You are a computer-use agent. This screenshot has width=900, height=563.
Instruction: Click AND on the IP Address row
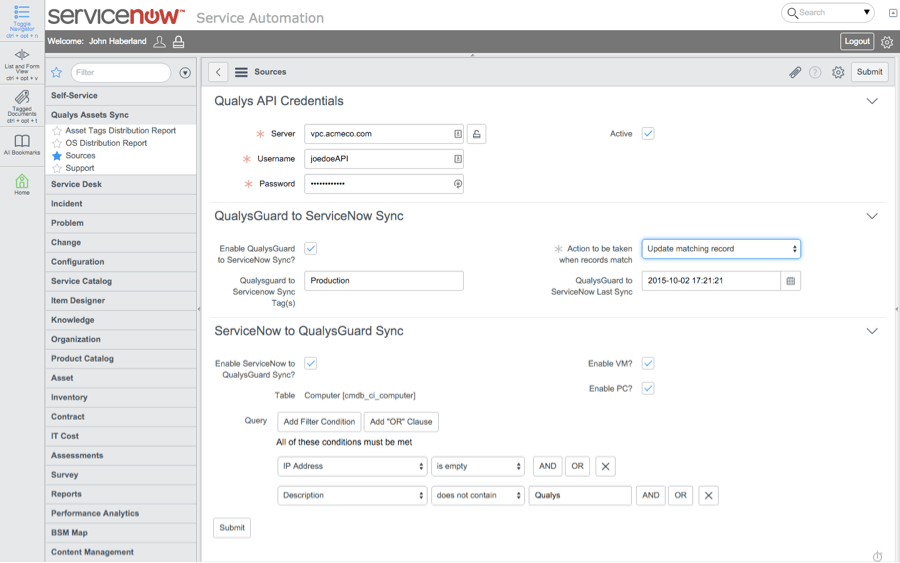(x=548, y=466)
